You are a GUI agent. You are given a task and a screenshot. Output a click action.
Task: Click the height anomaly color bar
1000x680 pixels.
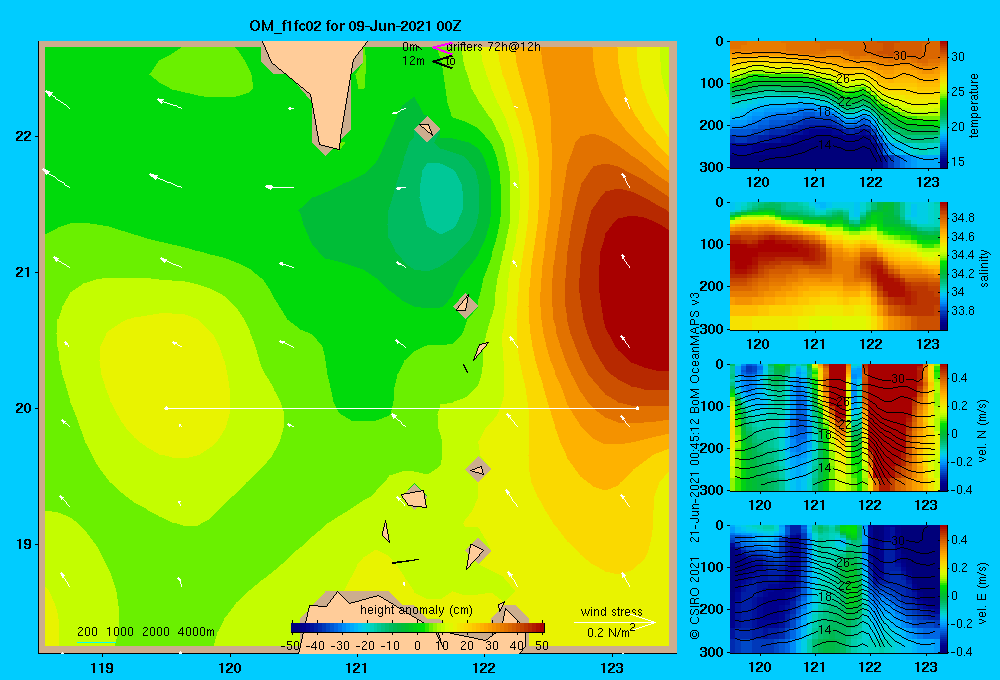(x=418, y=627)
